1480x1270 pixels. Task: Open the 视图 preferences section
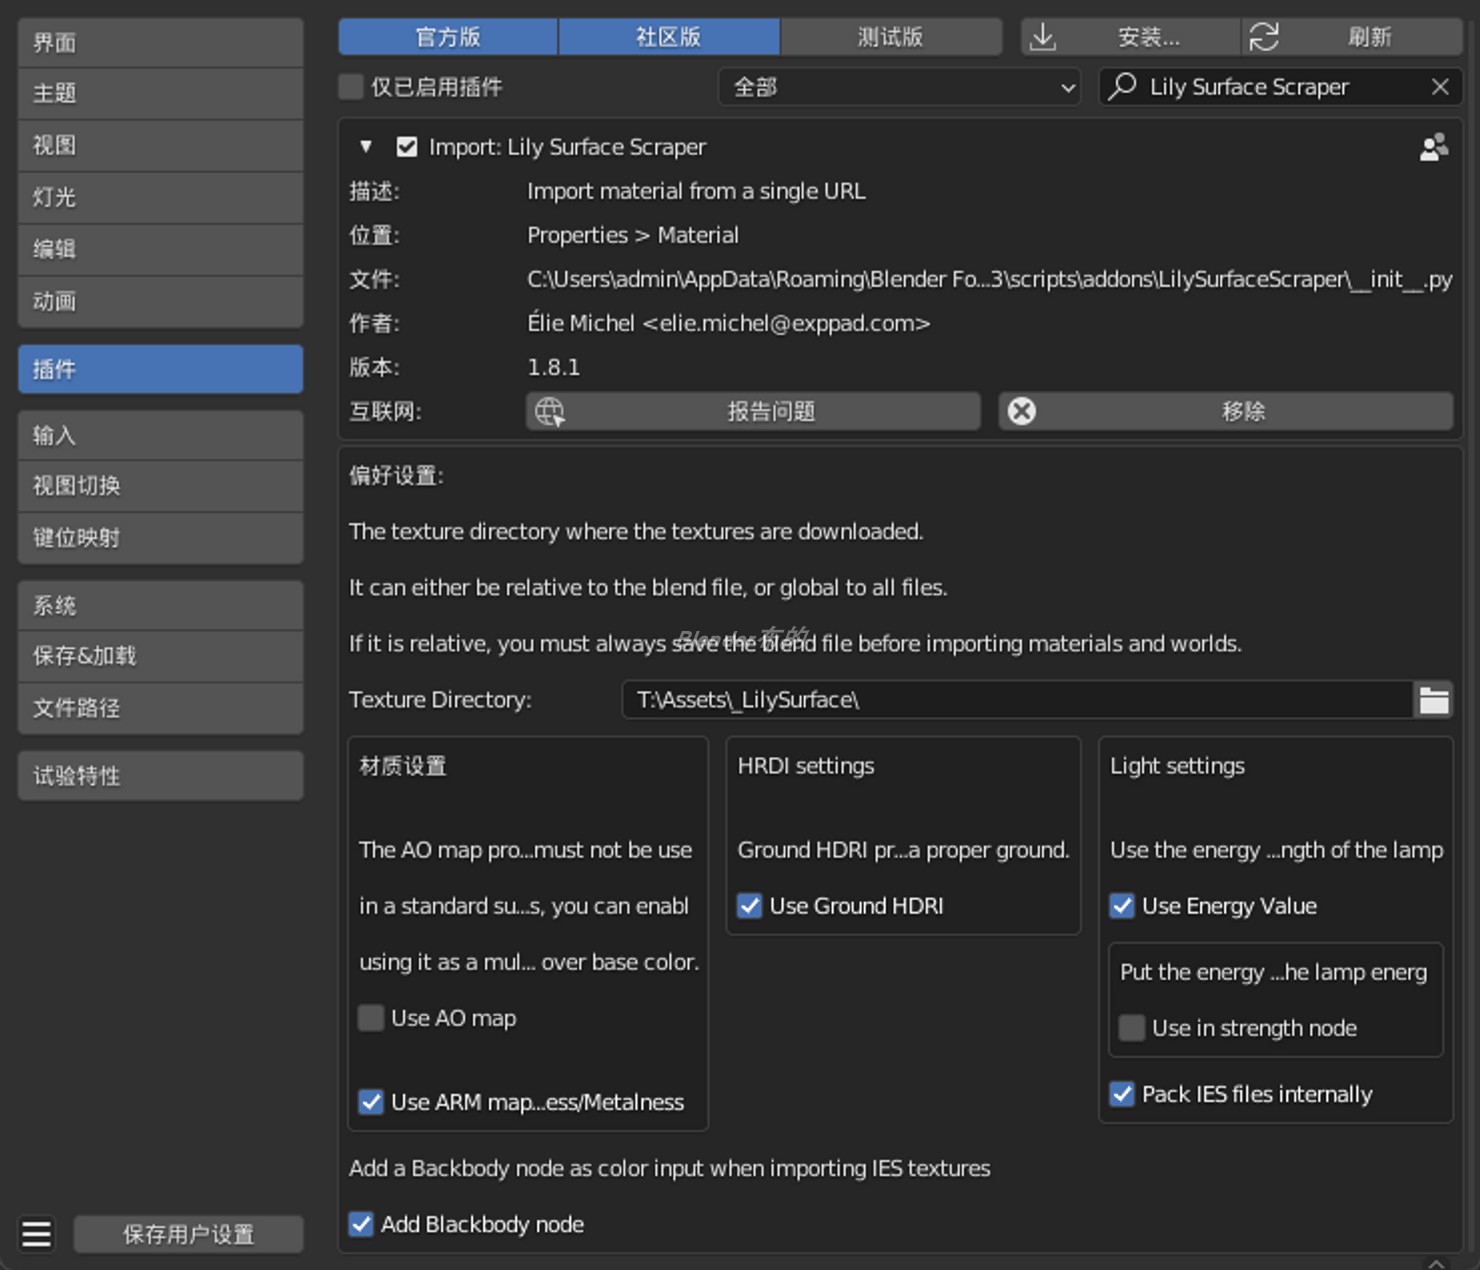(x=161, y=145)
